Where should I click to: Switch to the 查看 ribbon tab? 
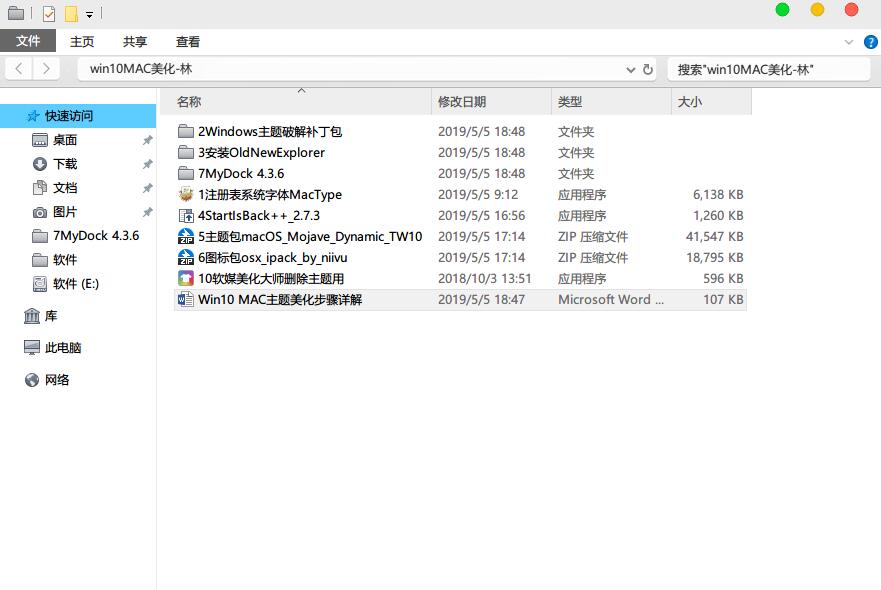tap(188, 42)
